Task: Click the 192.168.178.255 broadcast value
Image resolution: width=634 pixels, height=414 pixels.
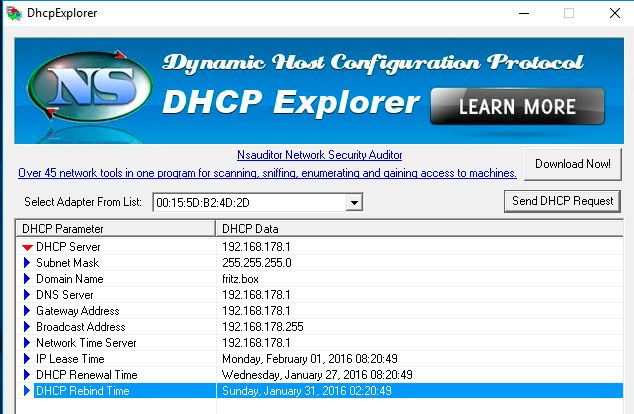Action: [263, 327]
